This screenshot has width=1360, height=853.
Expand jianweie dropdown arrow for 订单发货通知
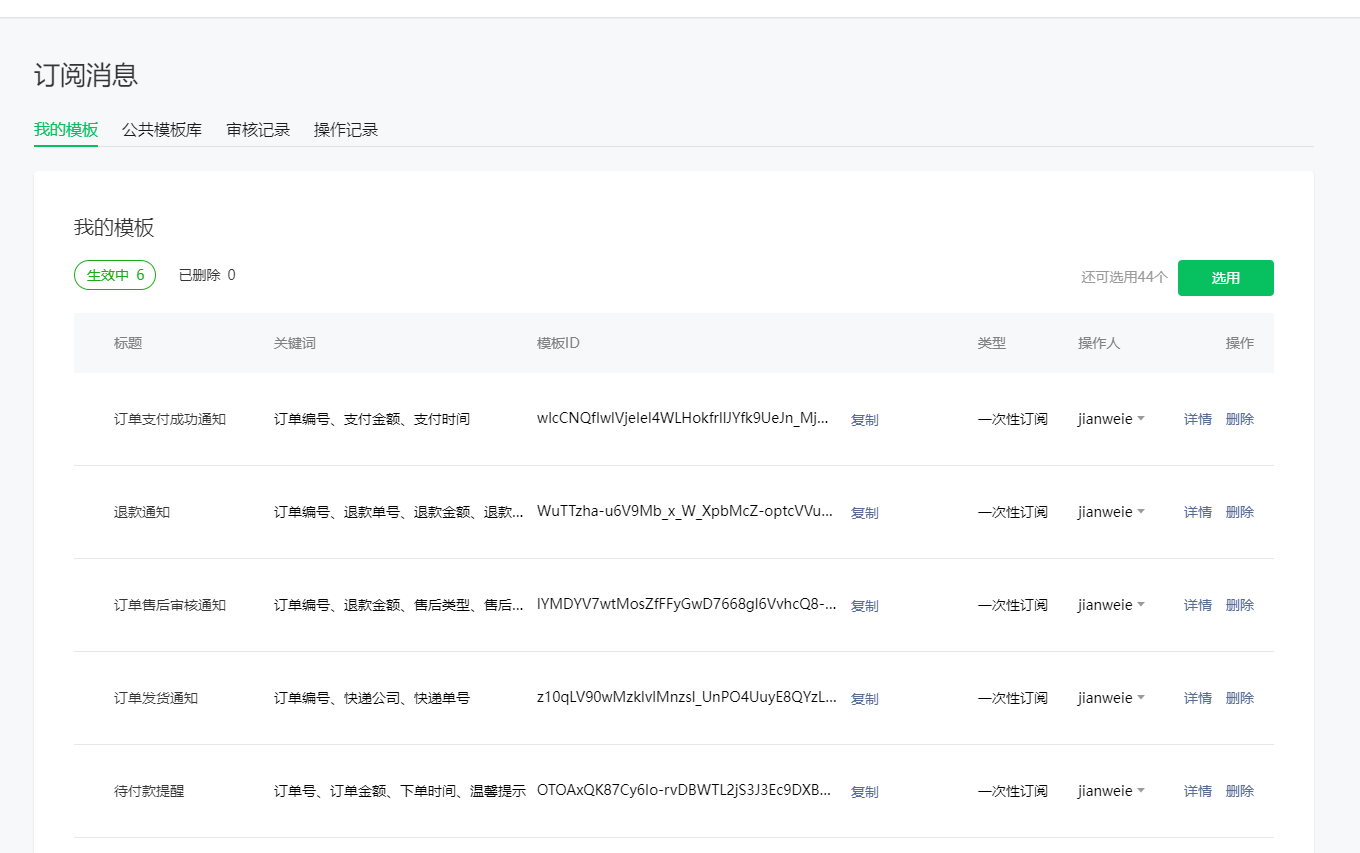point(1141,699)
